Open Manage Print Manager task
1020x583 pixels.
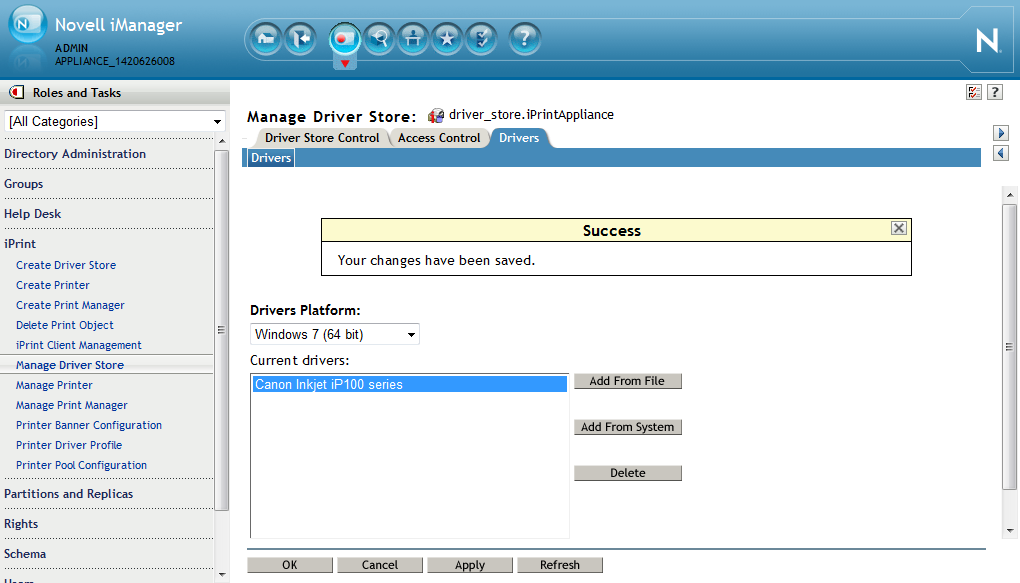pyautogui.click(x=72, y=405)
